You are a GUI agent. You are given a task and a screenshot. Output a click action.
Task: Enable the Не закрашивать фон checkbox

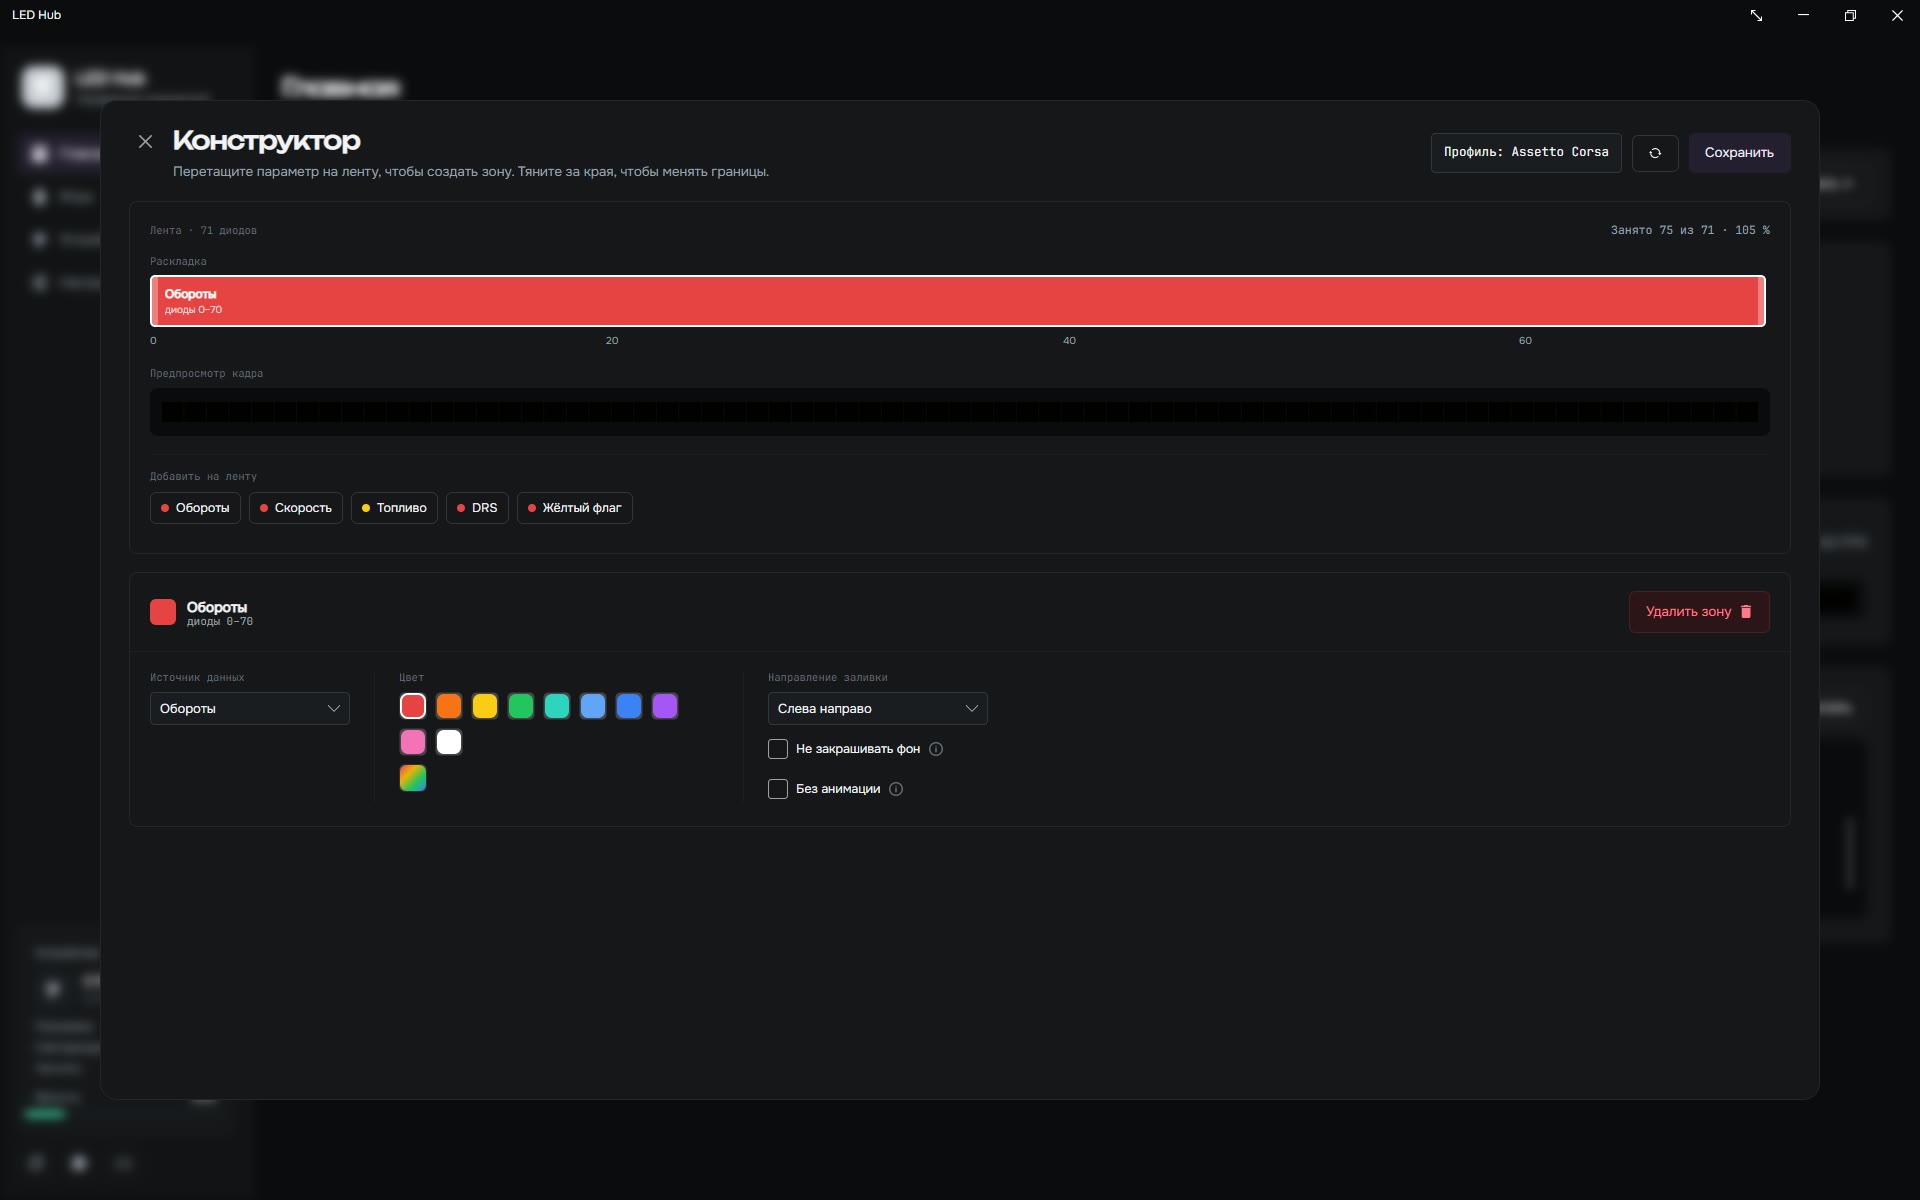(778, 749)
